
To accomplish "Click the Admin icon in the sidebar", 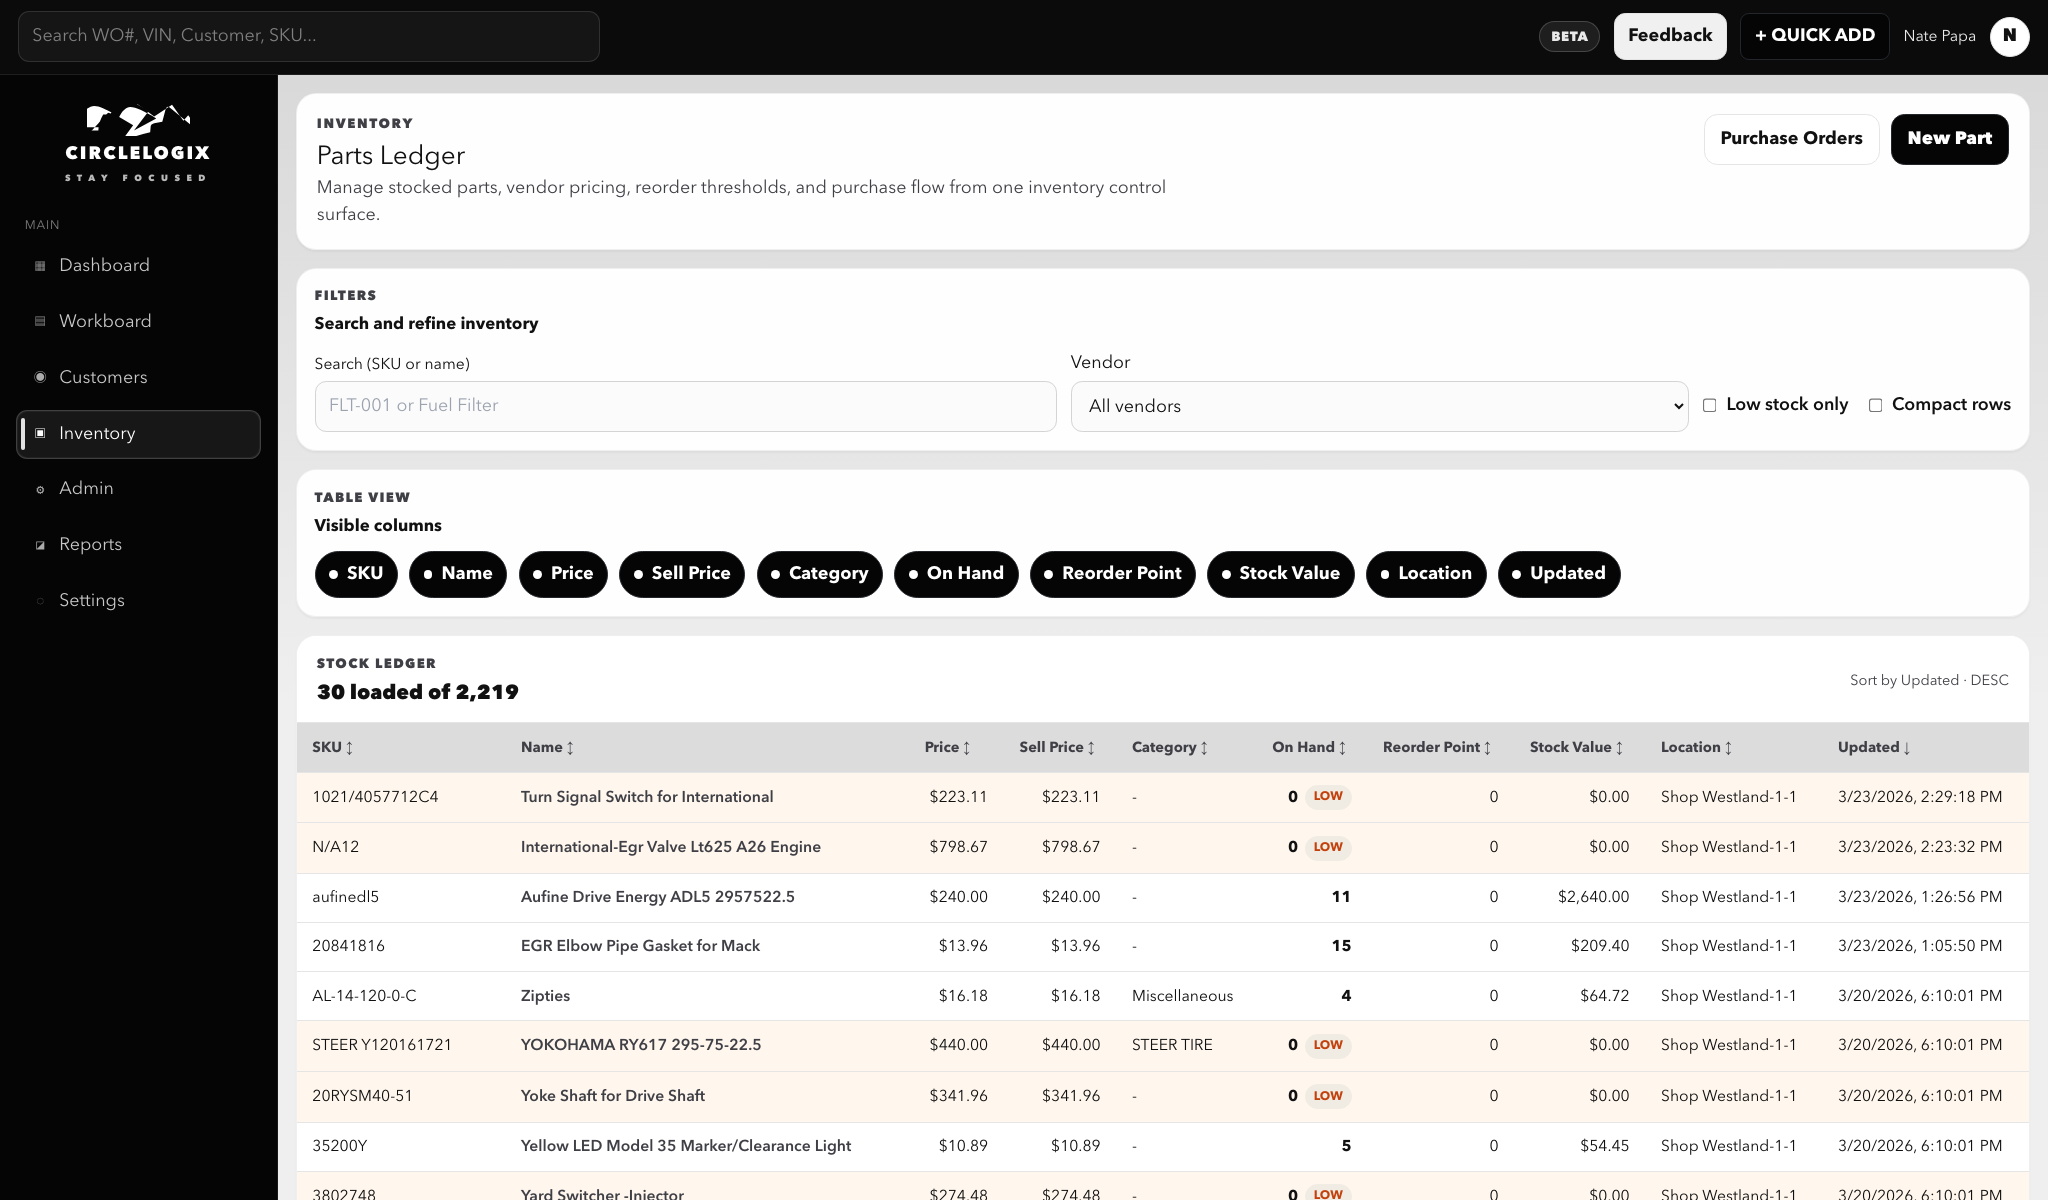I will coord(40,489).
